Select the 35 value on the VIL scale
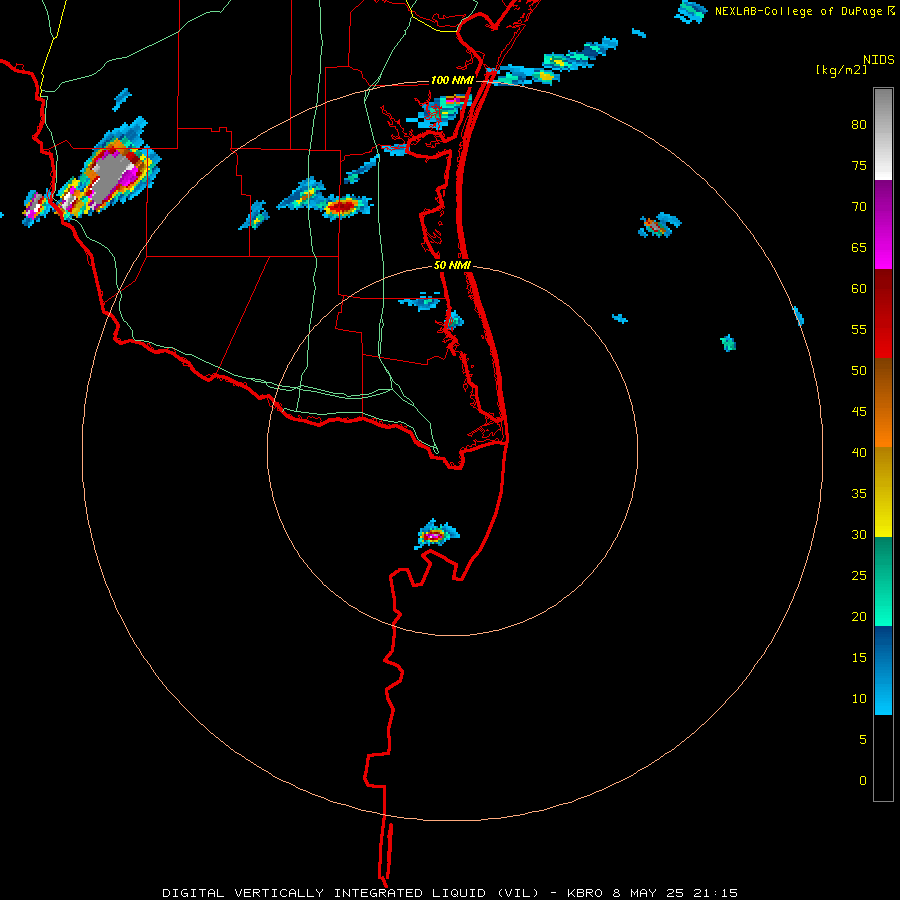This screenshot has height=900, width=900. pyautogui.click(x=859, y=494)
